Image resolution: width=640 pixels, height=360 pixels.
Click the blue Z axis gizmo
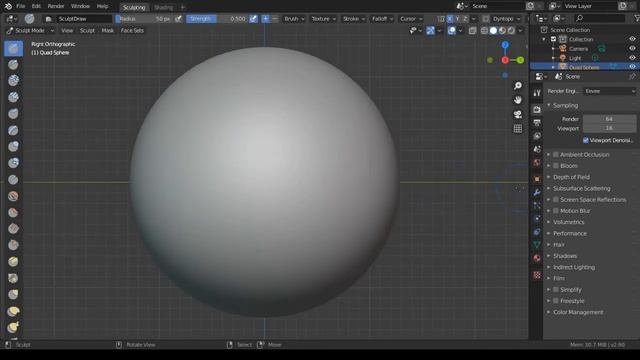click(505, 44)
